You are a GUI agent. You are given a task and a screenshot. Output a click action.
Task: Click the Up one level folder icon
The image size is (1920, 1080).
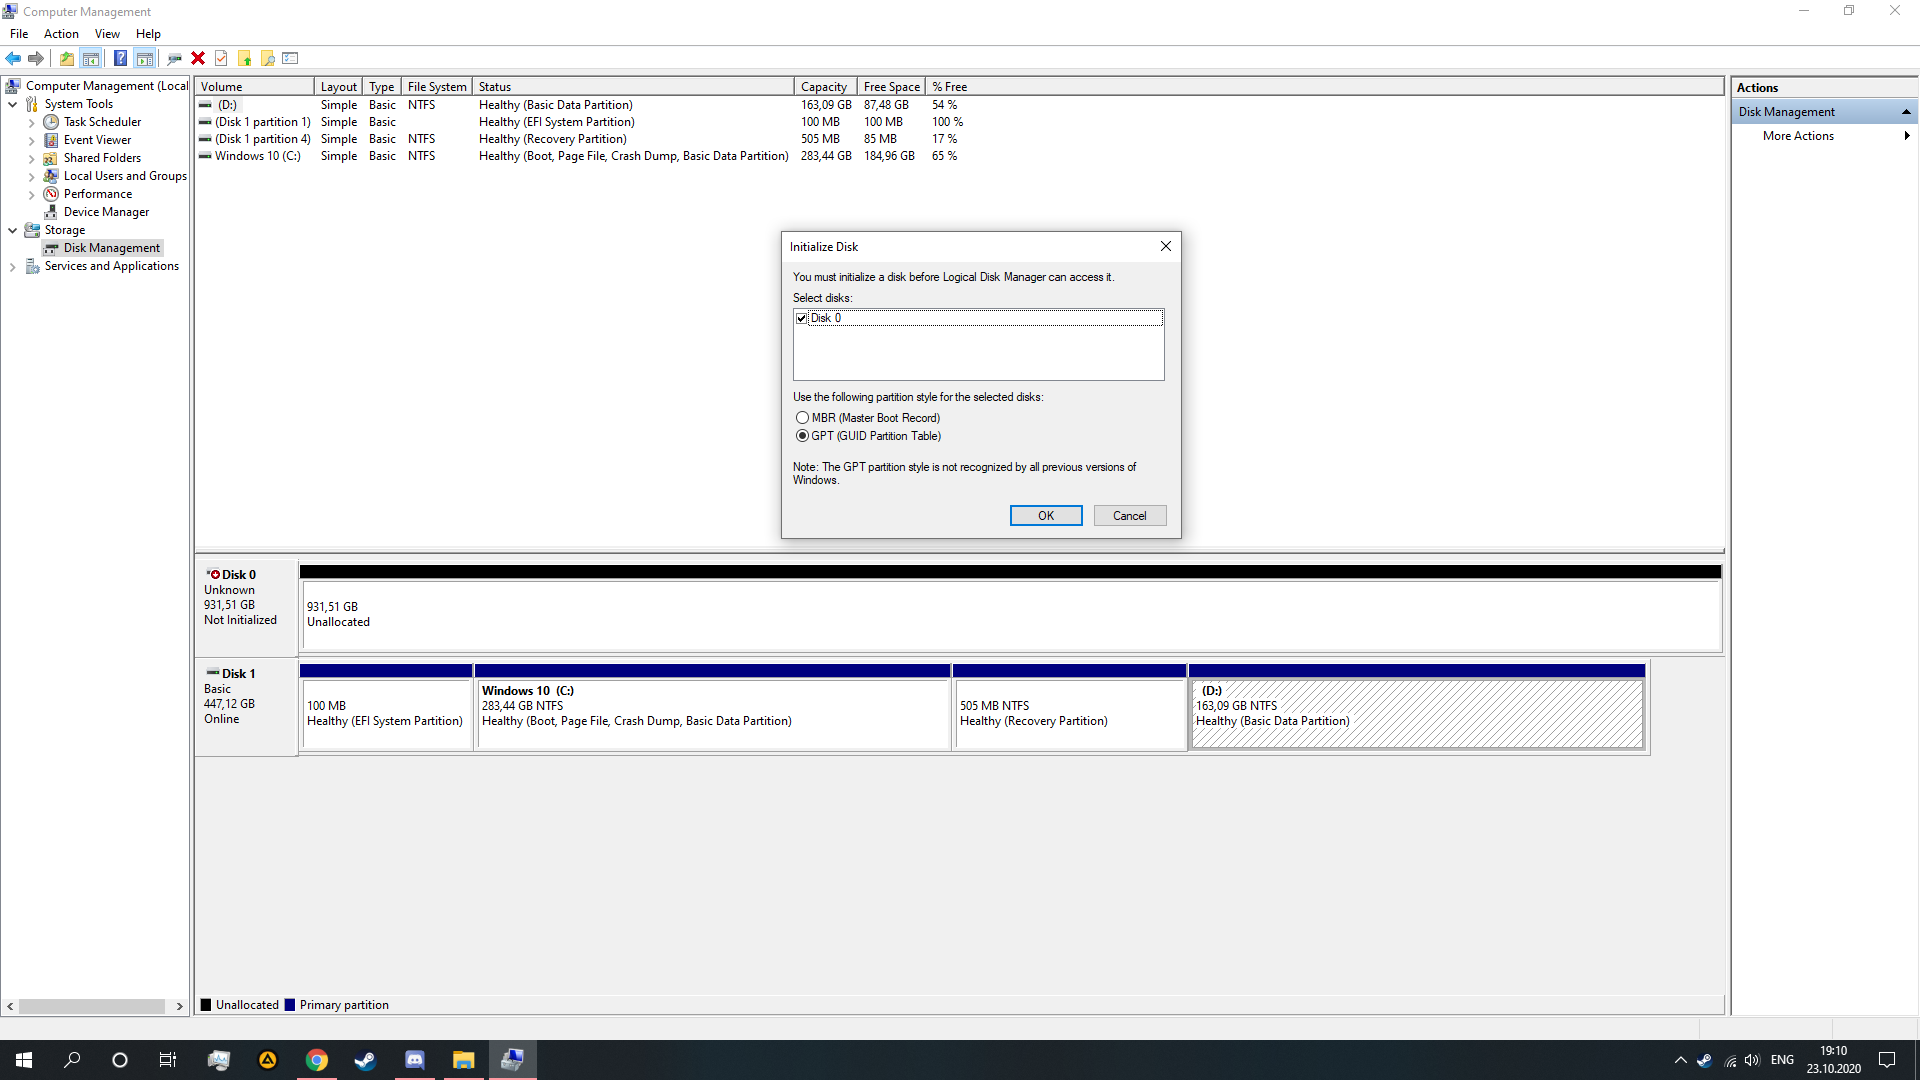tap(67, 58)
